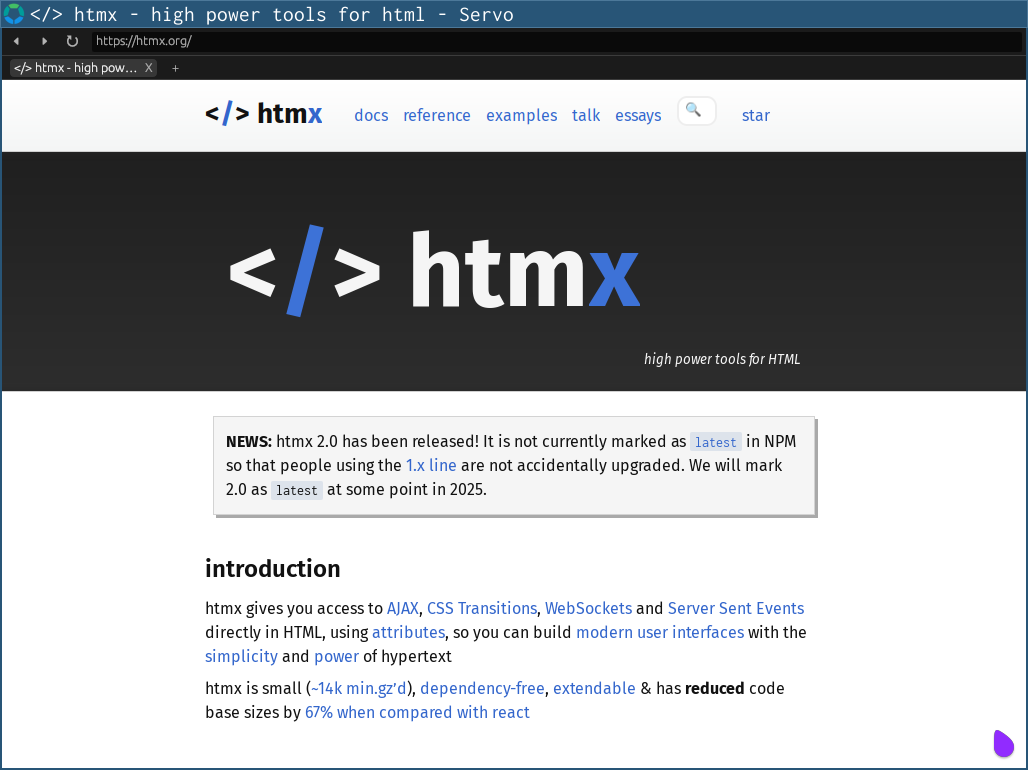
Task: Open the essays navigation link
Action: click(x=638, y=115)
